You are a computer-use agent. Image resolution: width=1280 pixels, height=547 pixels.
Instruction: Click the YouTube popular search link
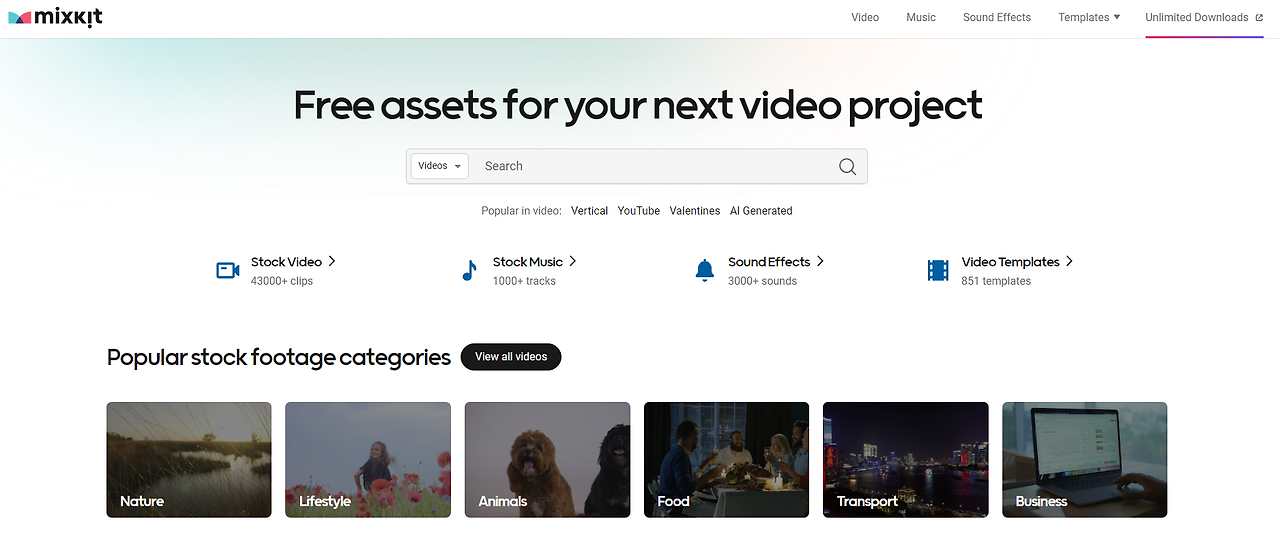638,211
